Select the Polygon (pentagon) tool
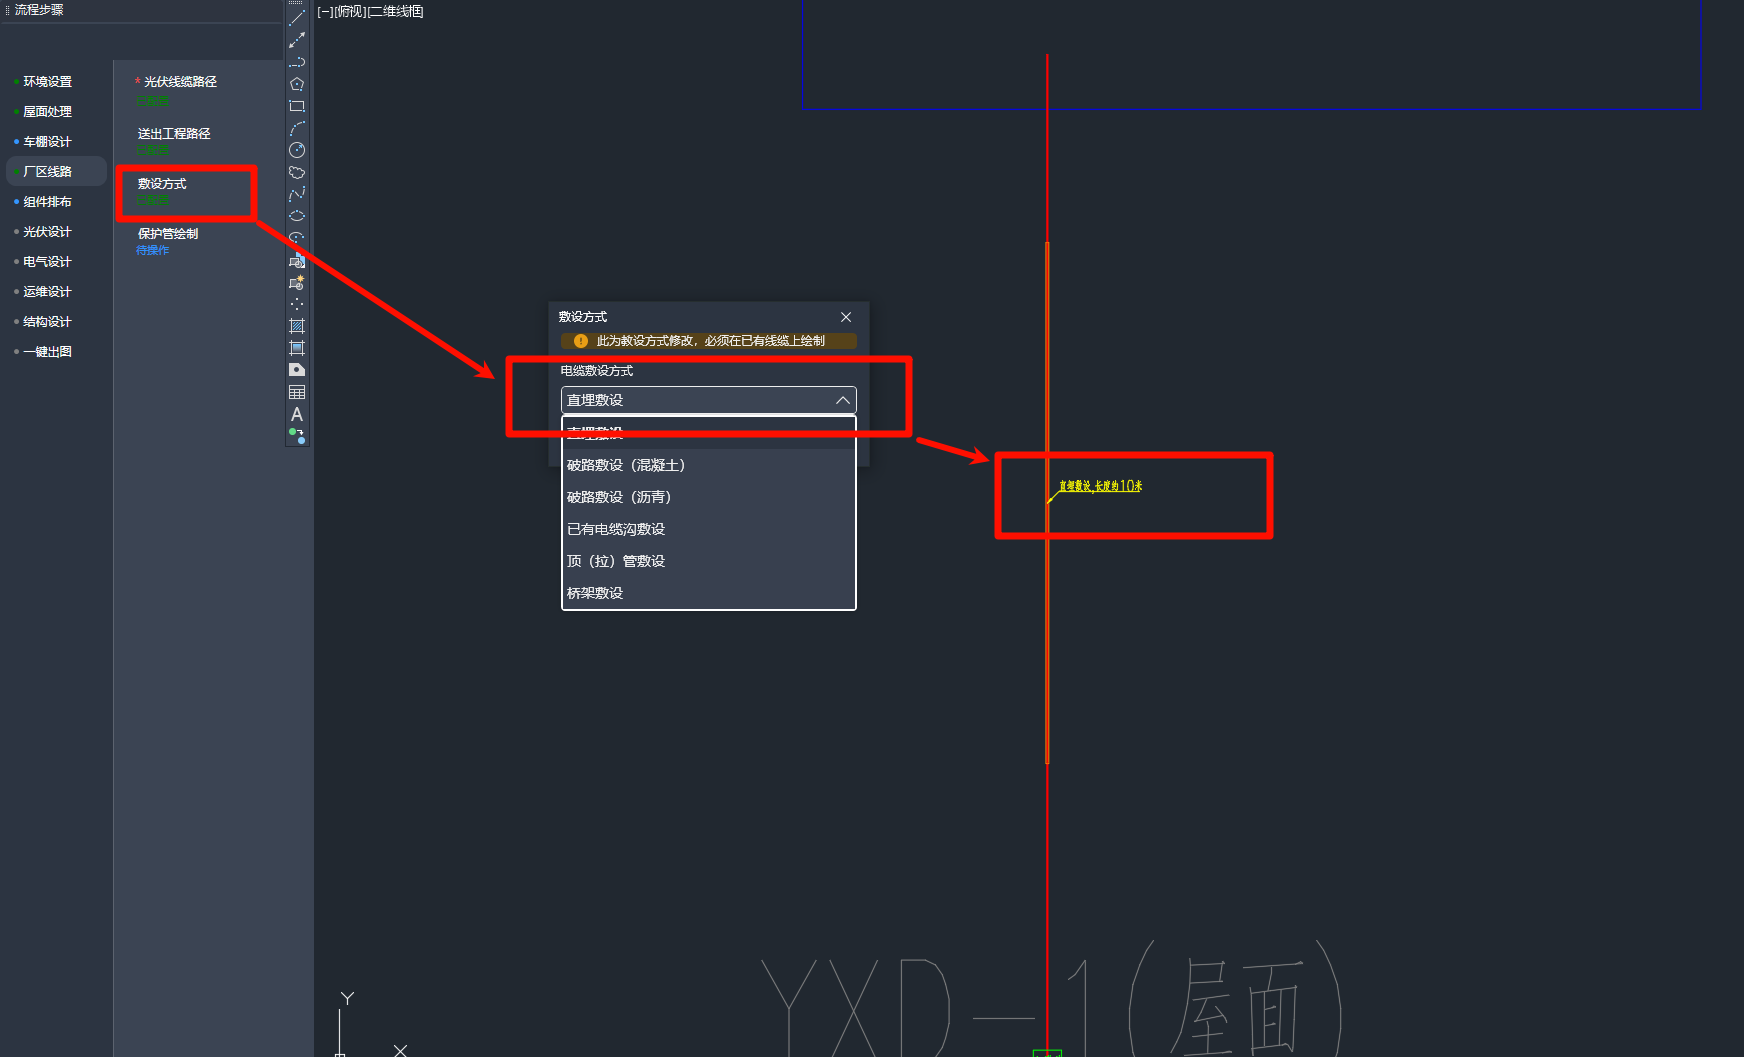 coord(297,84)
